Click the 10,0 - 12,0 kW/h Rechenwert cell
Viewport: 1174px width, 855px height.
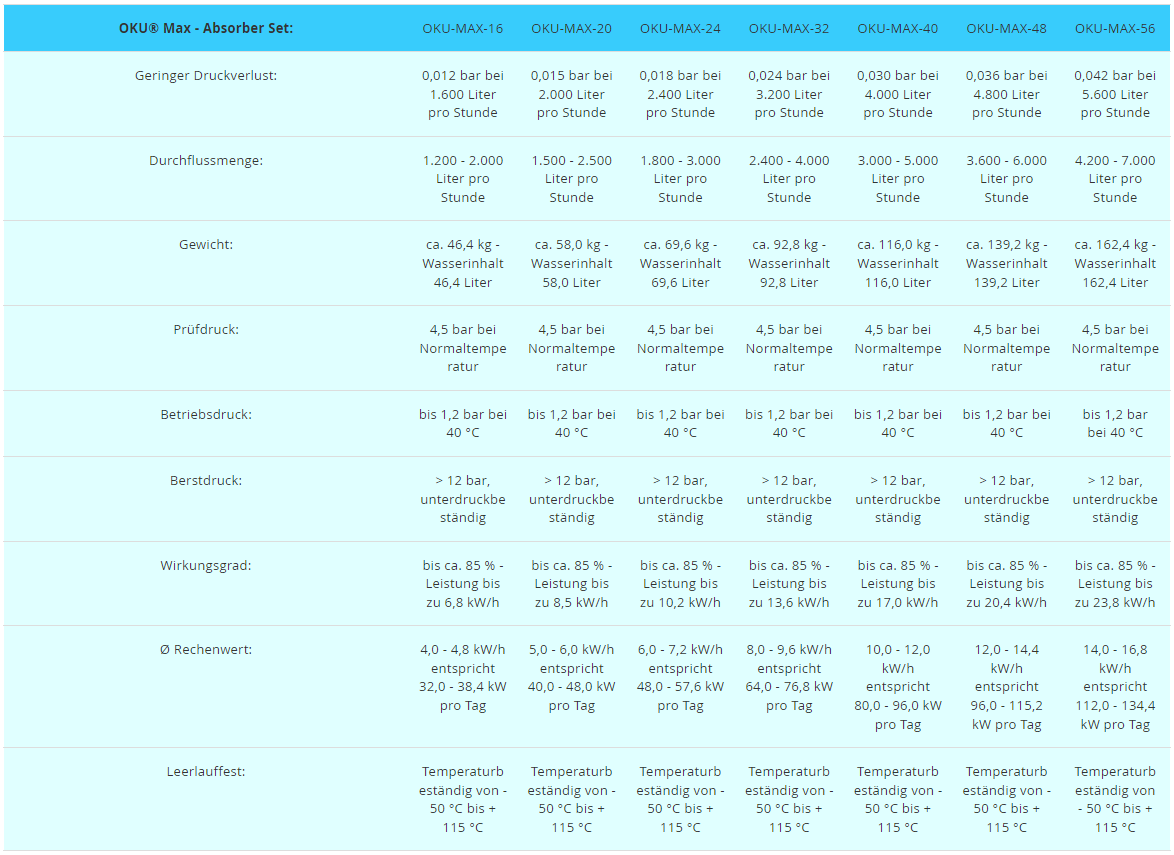(898, 687)
